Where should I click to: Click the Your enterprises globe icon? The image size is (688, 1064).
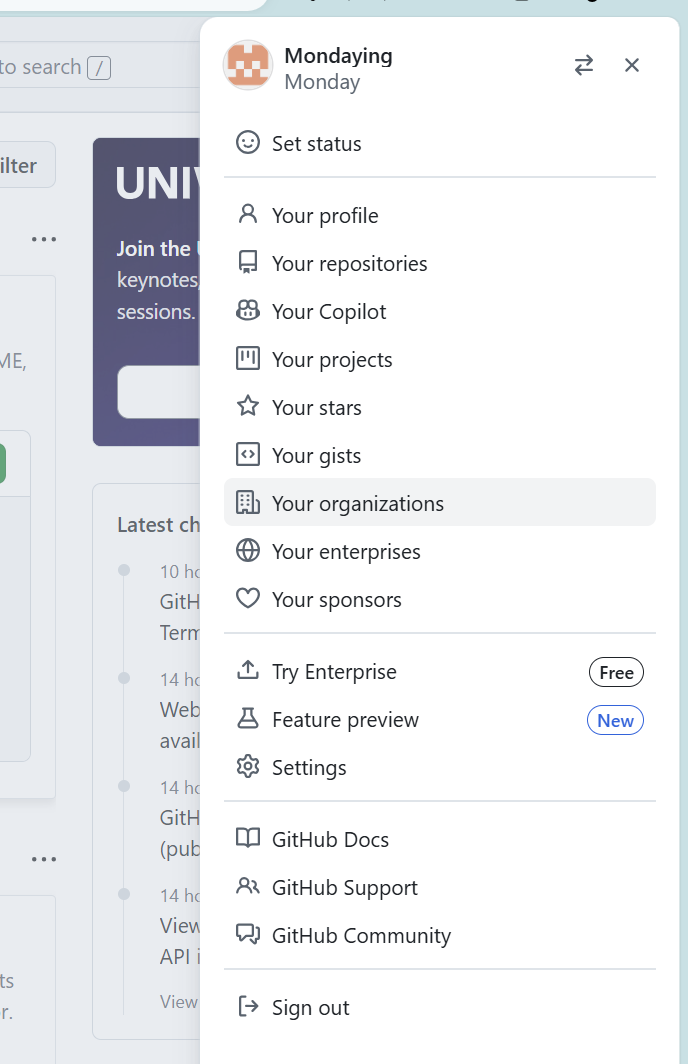(x=247, y=551)
